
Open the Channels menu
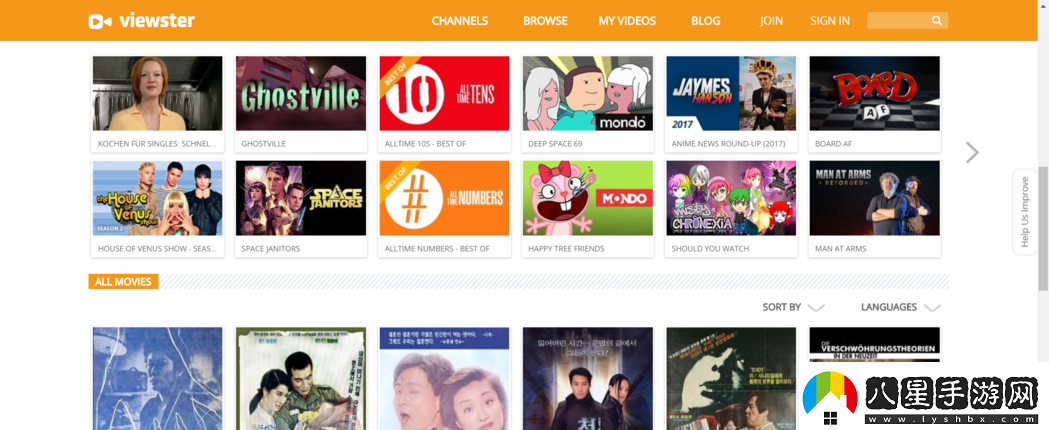[x=459, y=21]
